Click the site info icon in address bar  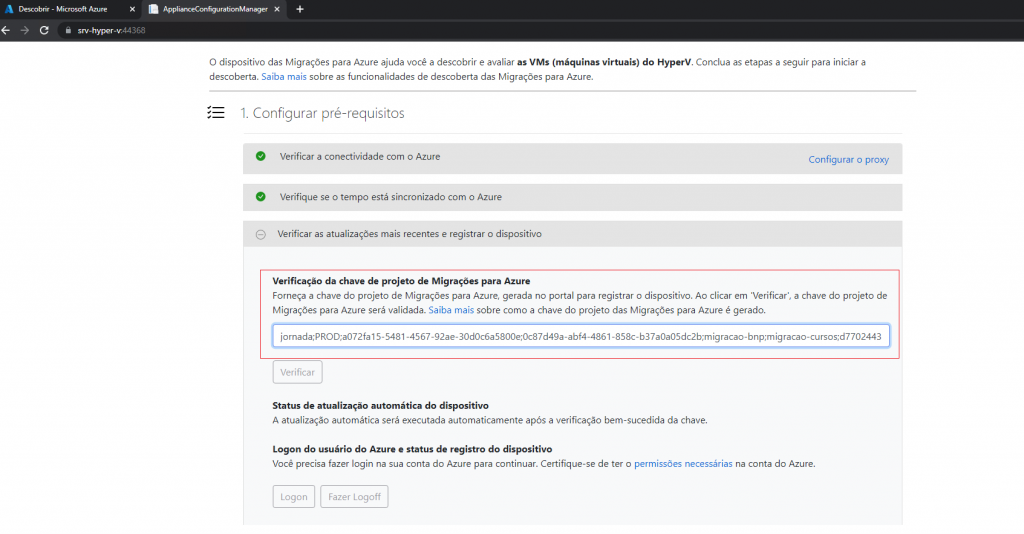coord(67,30)
